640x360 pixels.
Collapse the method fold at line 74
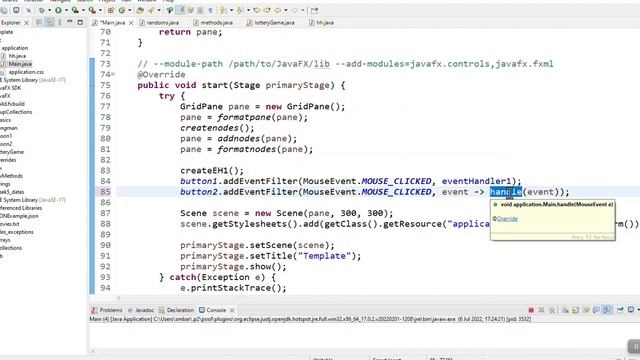tap(113, 74)
